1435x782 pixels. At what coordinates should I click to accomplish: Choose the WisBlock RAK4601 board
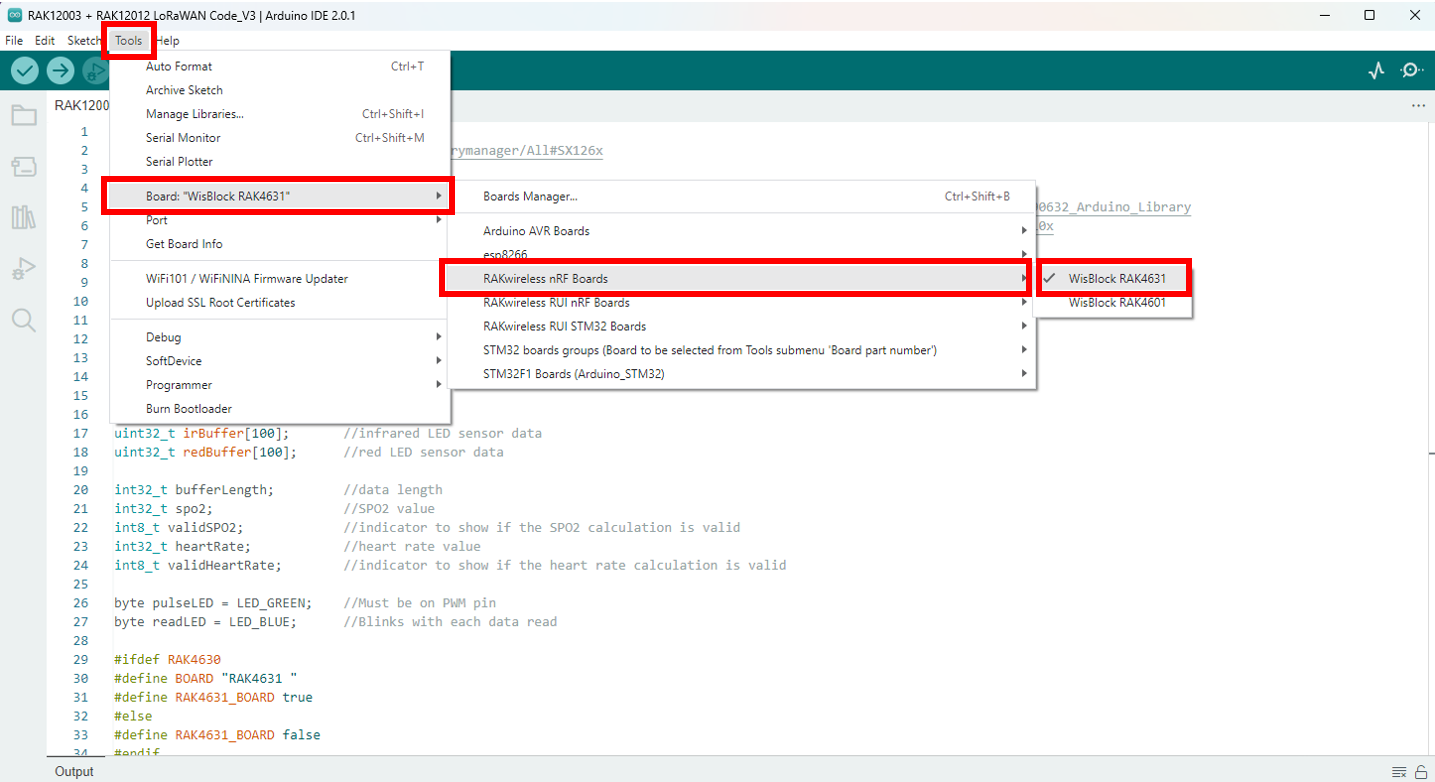1113,302
